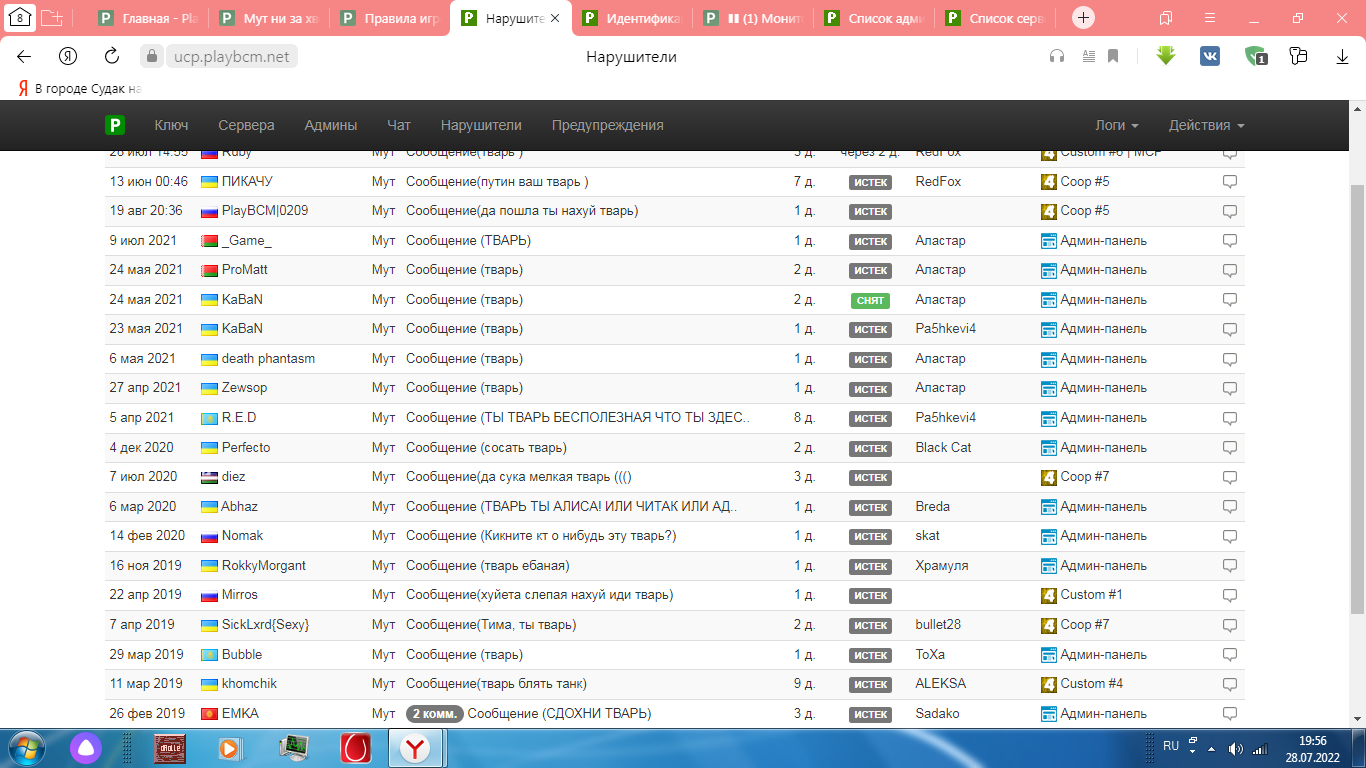This screenshot has height=768, width=1366.
Task: Click date 16 ноя 2019 in RokkyMorgant row
Action: tap(145, 565)
